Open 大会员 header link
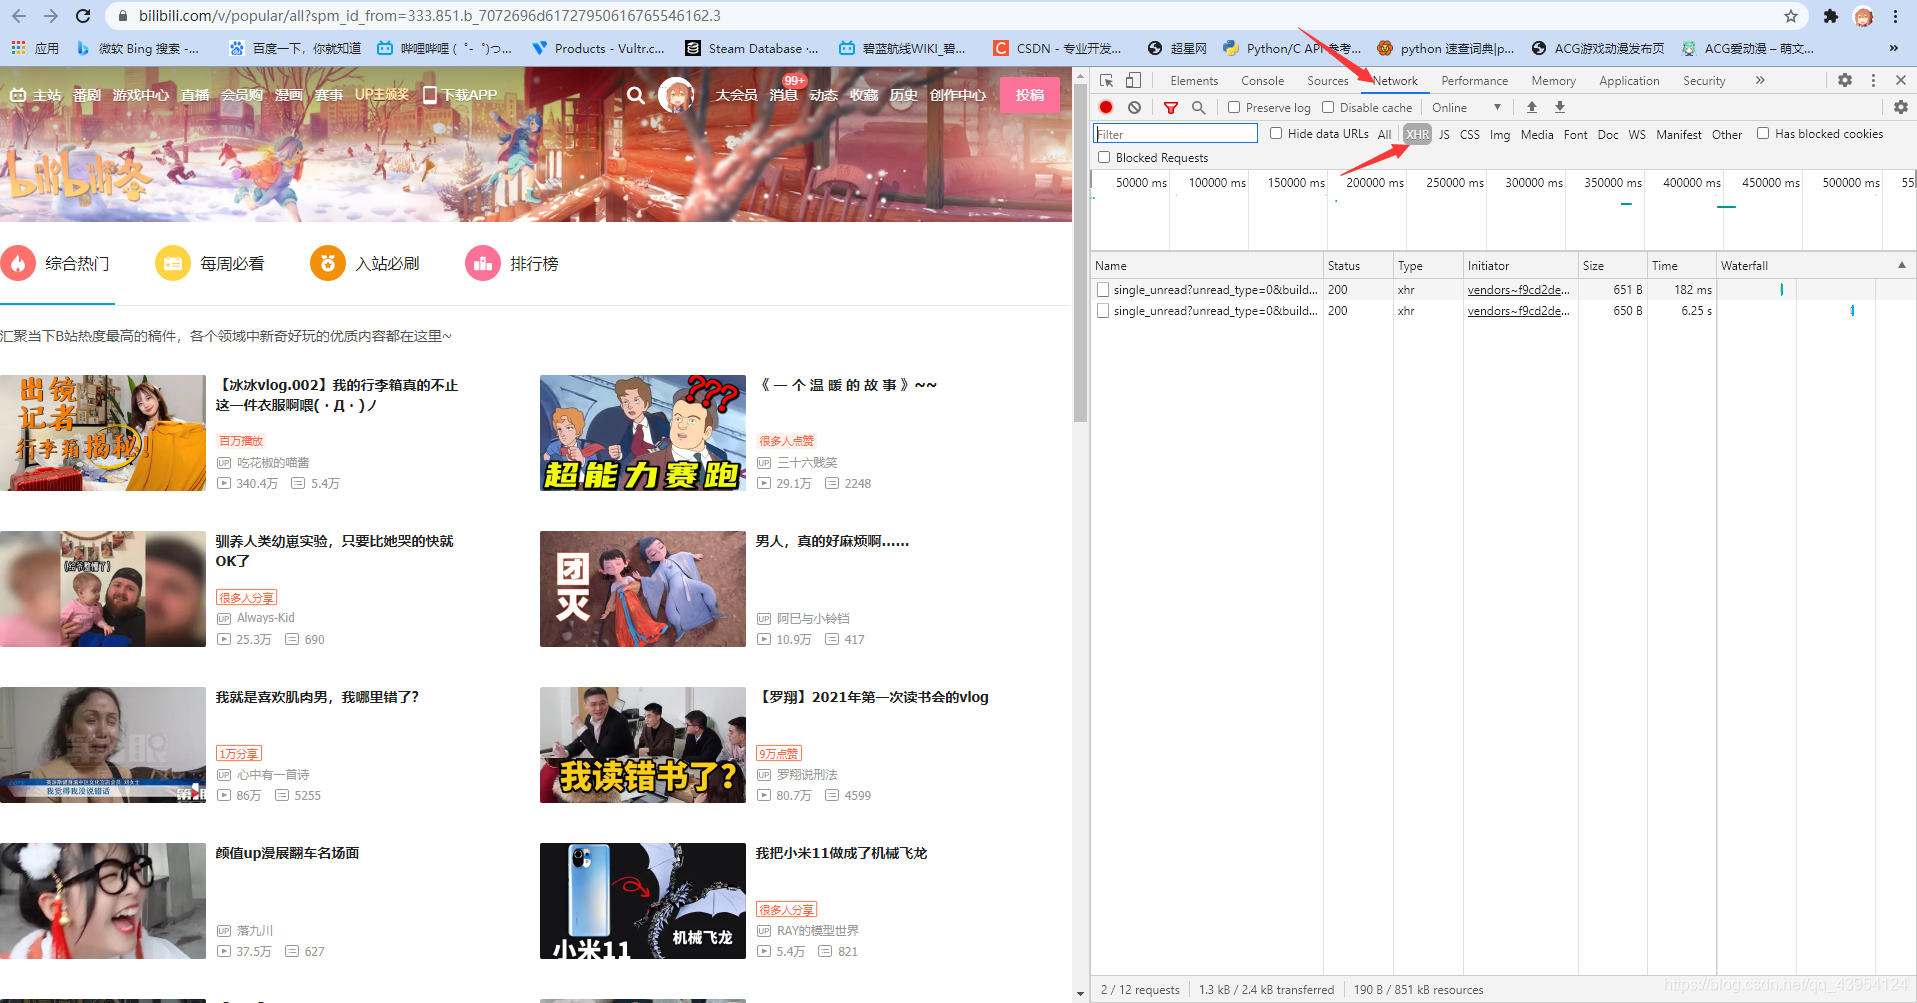The width and height of the screenshot is (1917, 1003). point(736,95)
